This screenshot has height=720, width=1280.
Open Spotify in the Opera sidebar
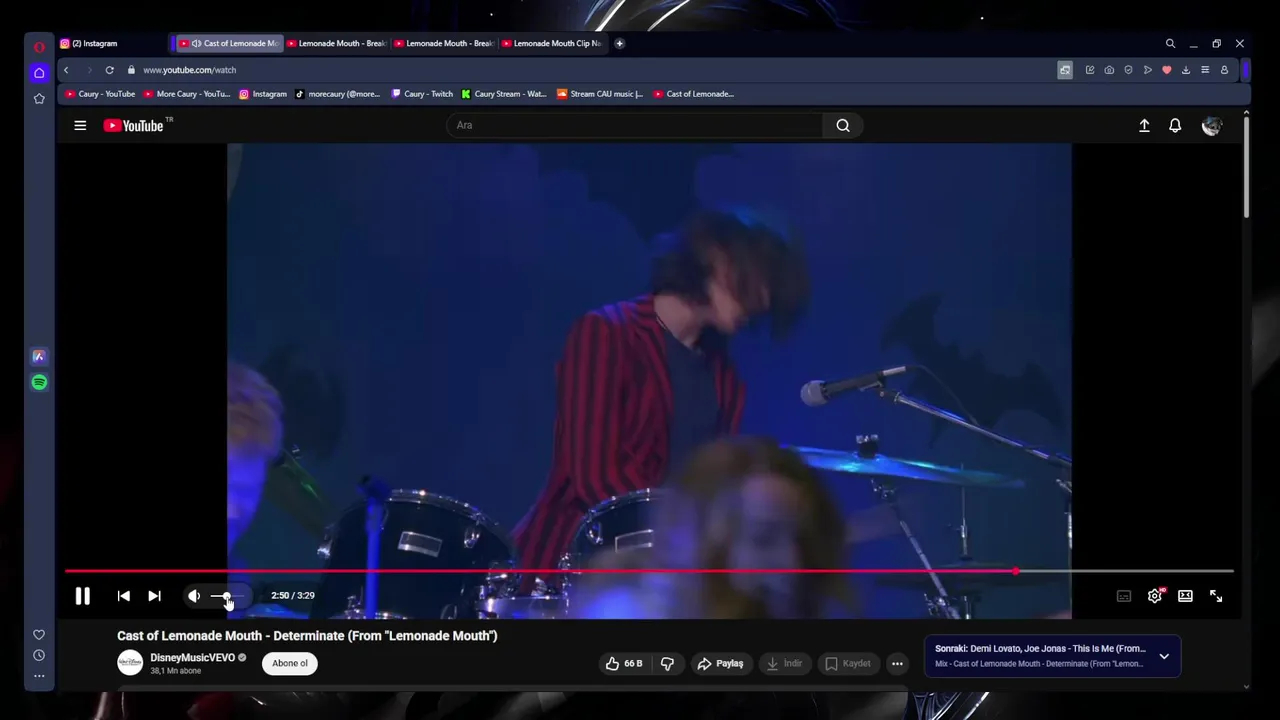coord(39,382)
